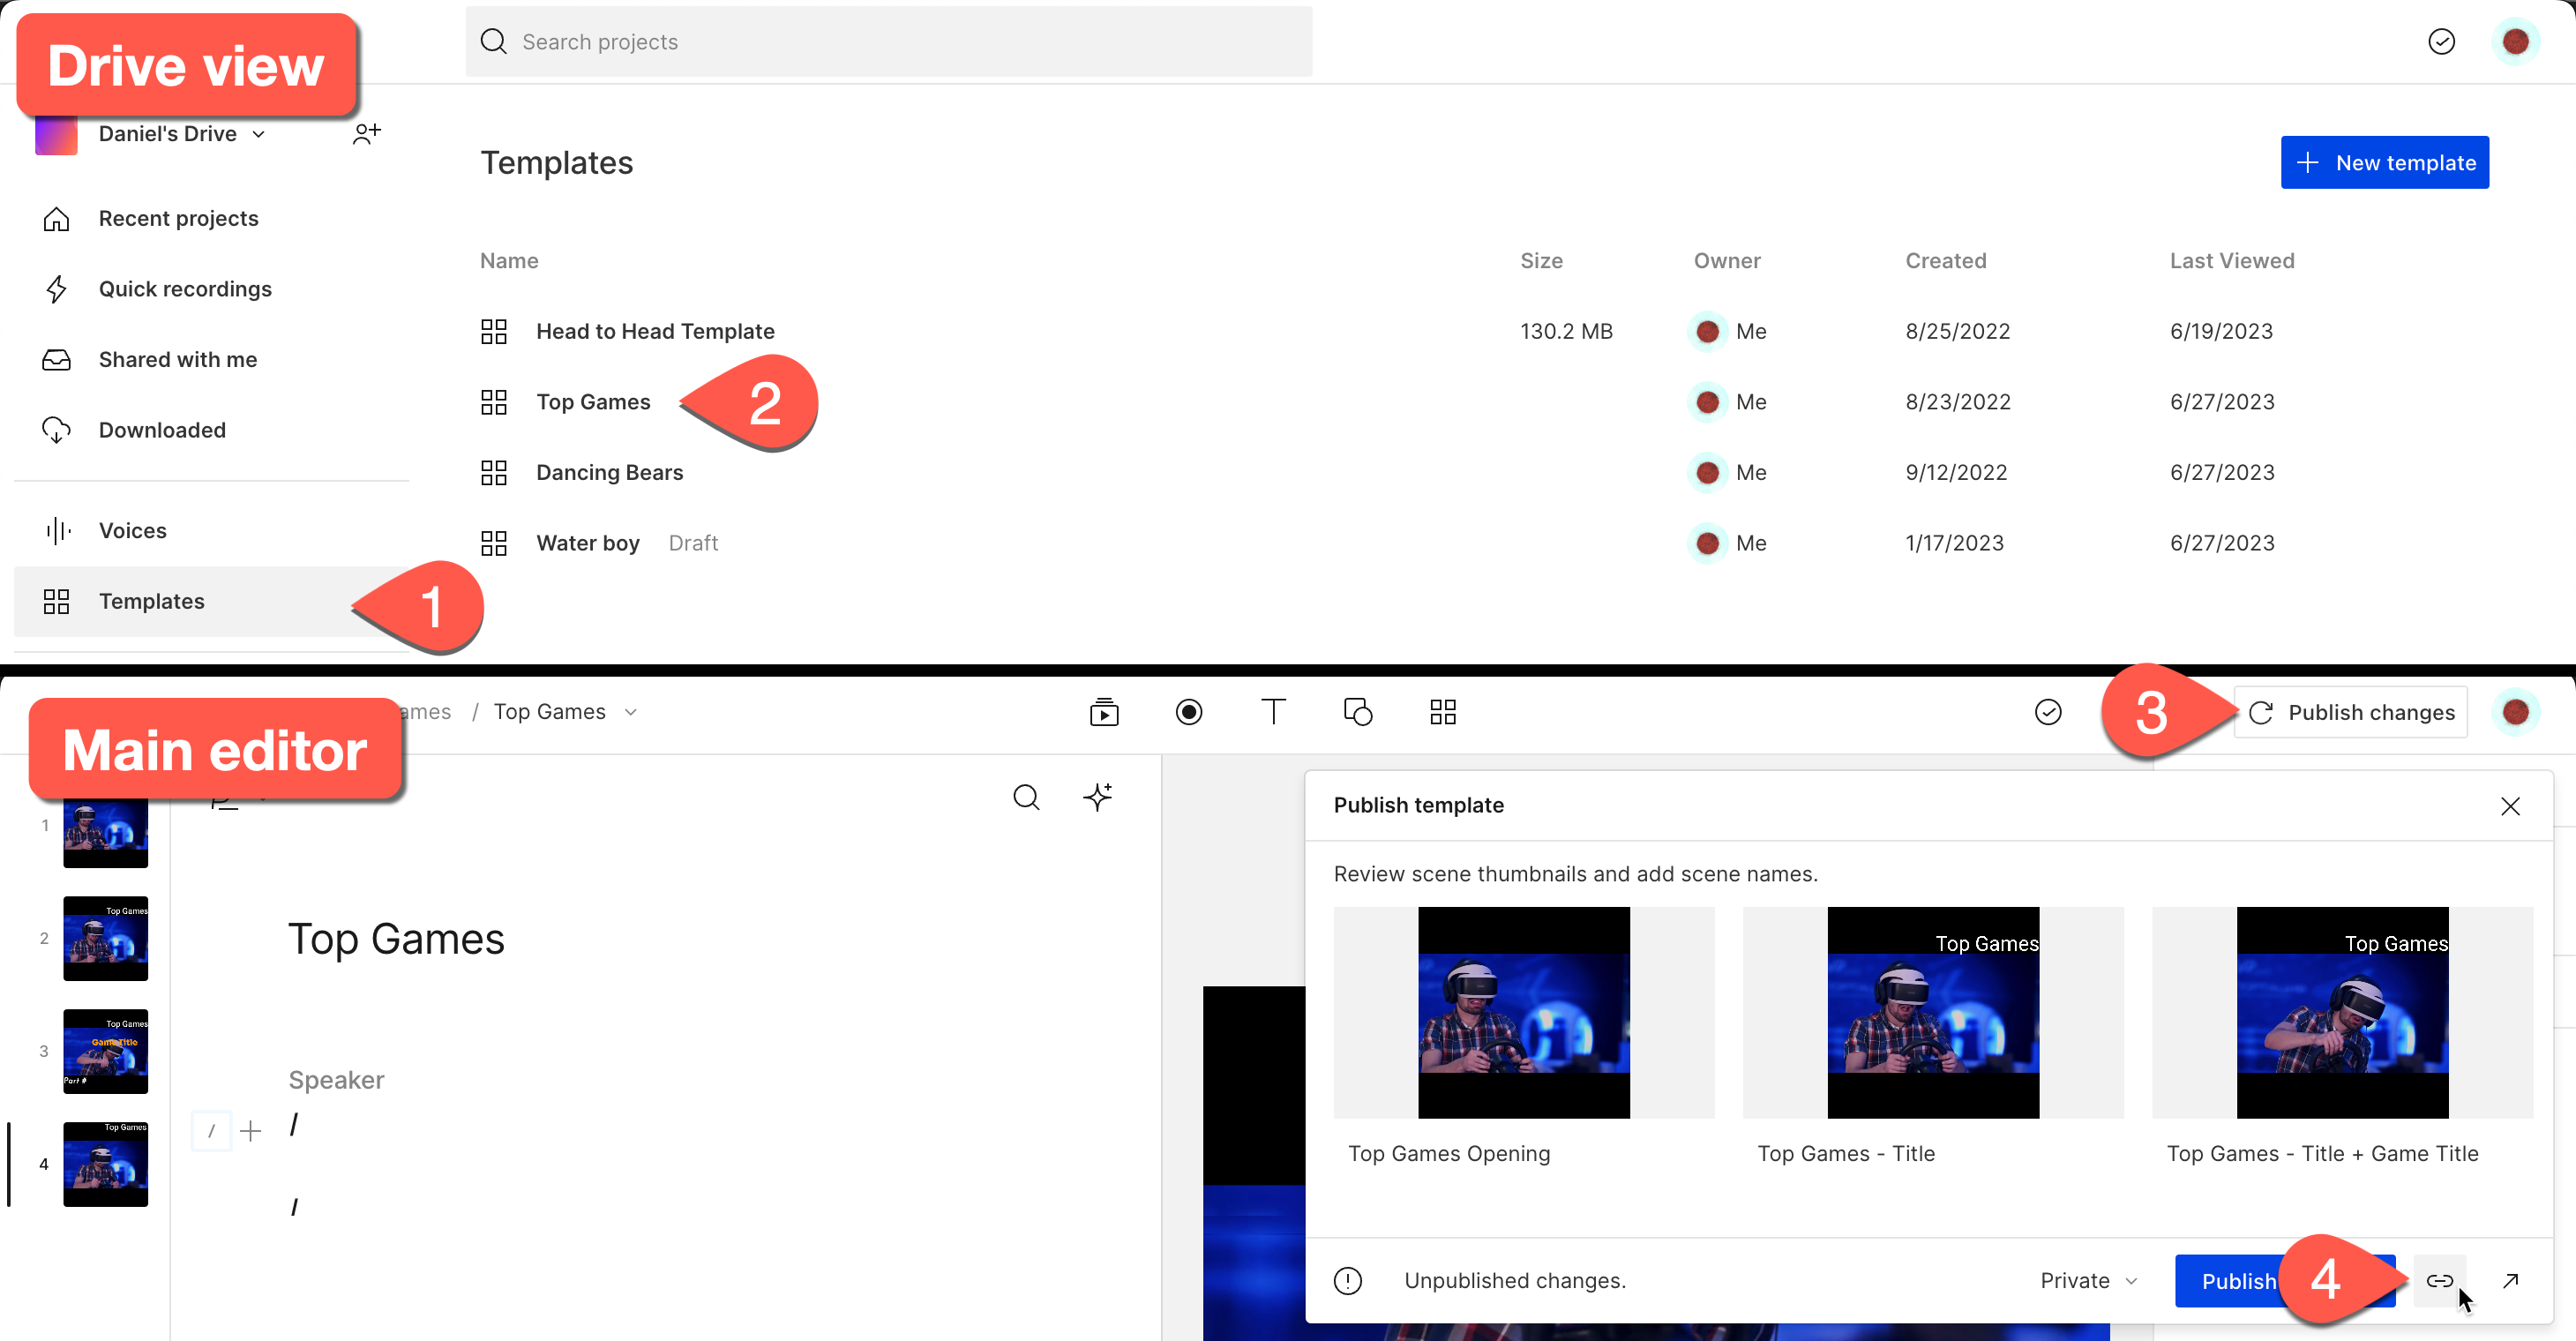Screen dimensions: 2576x1341
Task: Click the link/copy icon next to Publish
Action: point(2440,1279)
